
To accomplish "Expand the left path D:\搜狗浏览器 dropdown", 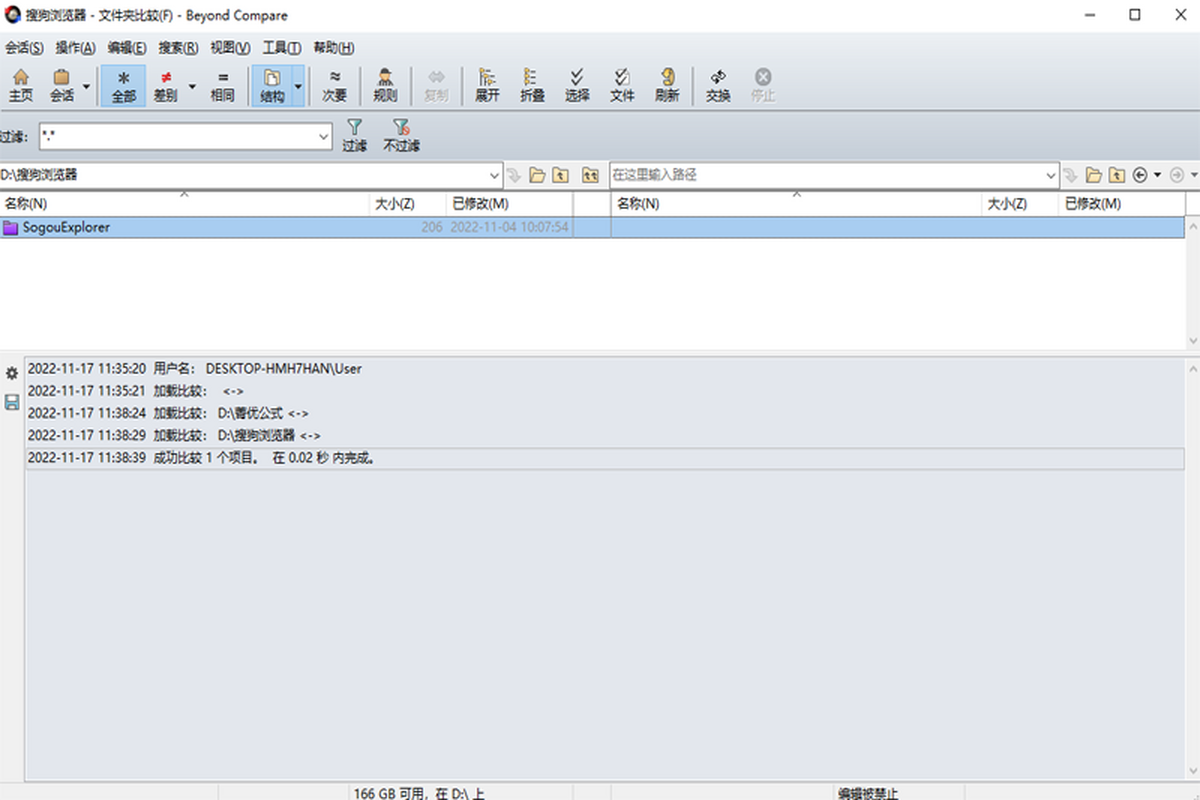I will (x=494, y=175).
